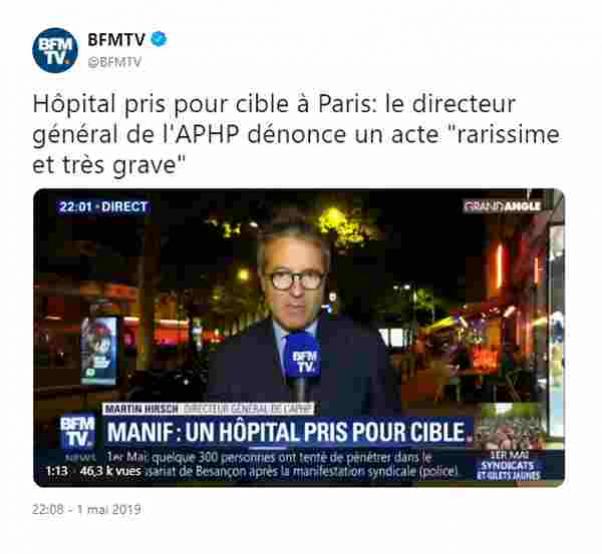Open the @BFMTV handle link

click(x=114, y=62)
